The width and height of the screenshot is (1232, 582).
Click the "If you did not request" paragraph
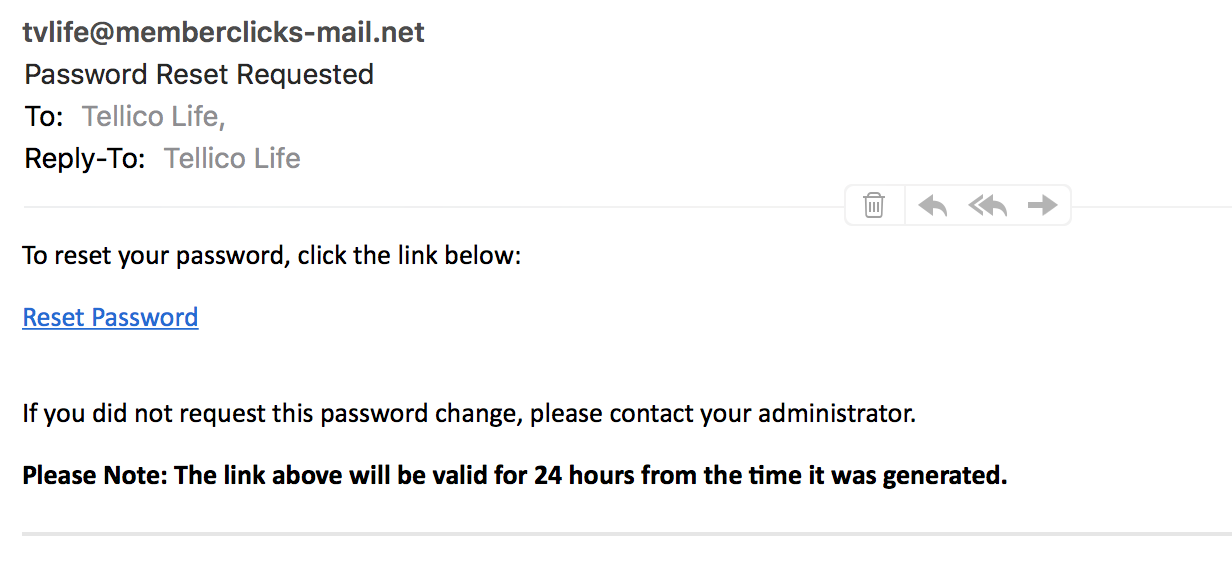click(x=469, y=413)
